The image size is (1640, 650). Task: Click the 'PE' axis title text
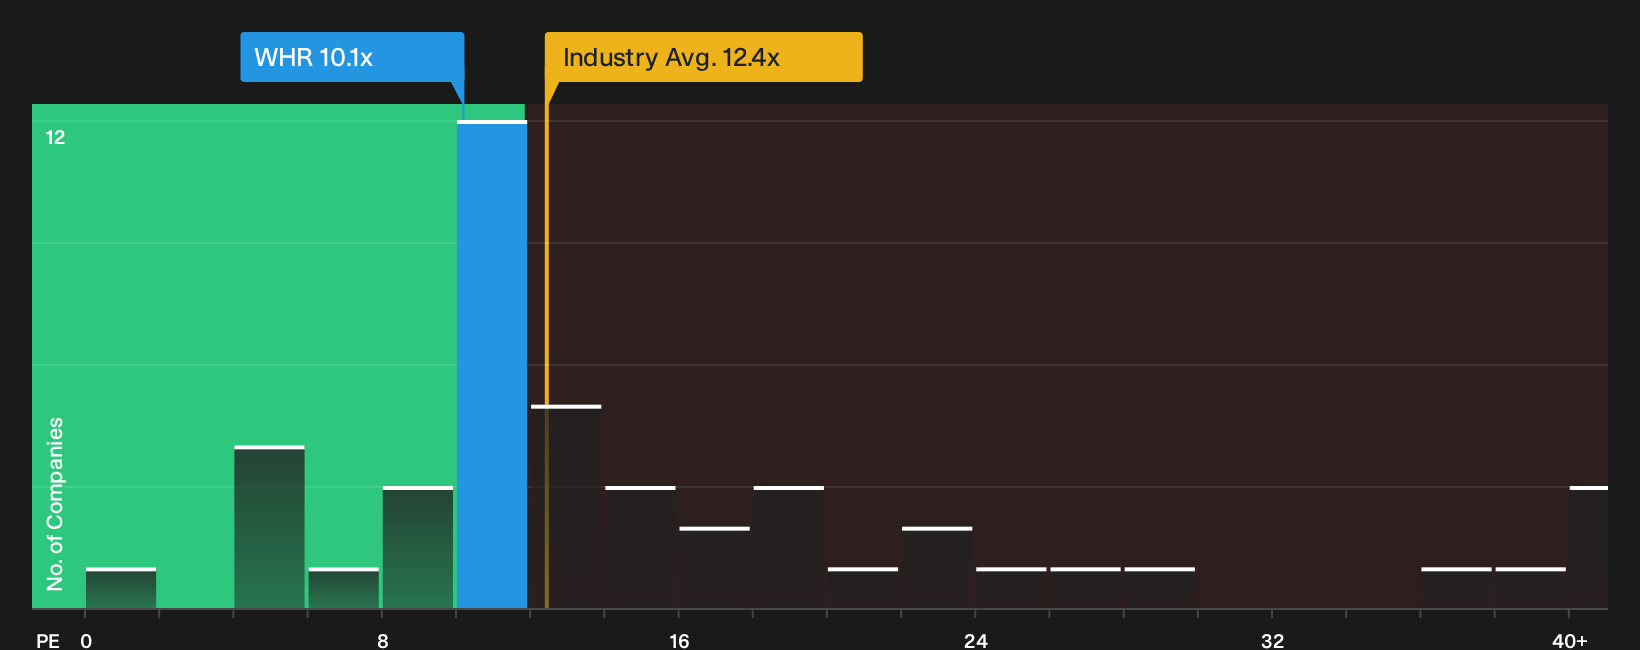48,640
